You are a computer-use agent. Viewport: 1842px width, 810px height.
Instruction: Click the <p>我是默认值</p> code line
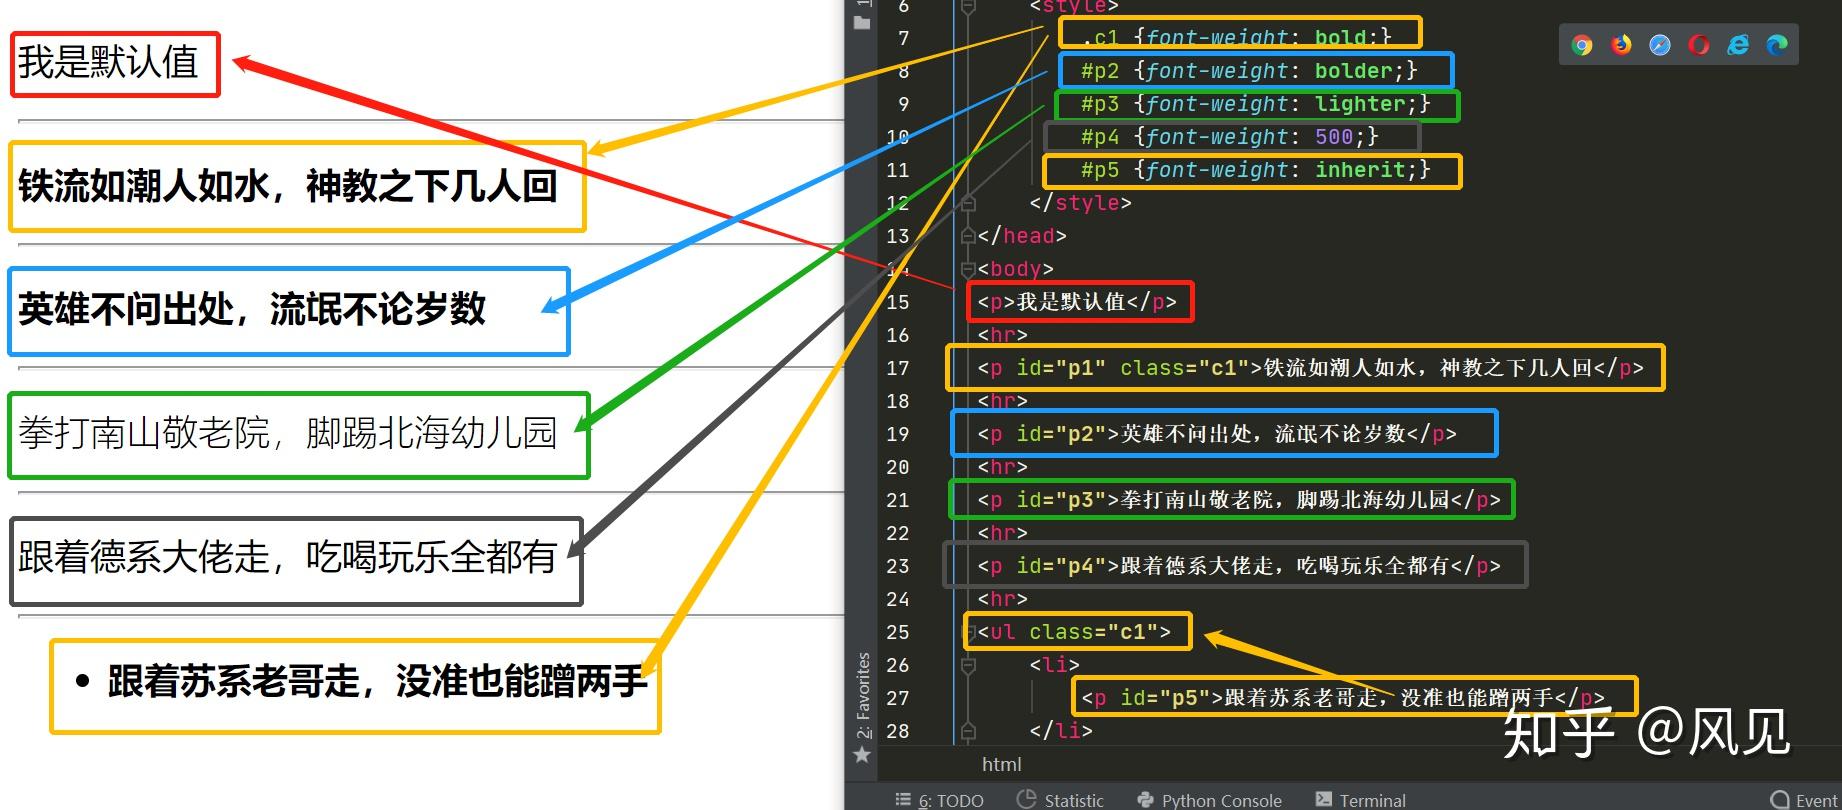click(x=1077, y=302)
